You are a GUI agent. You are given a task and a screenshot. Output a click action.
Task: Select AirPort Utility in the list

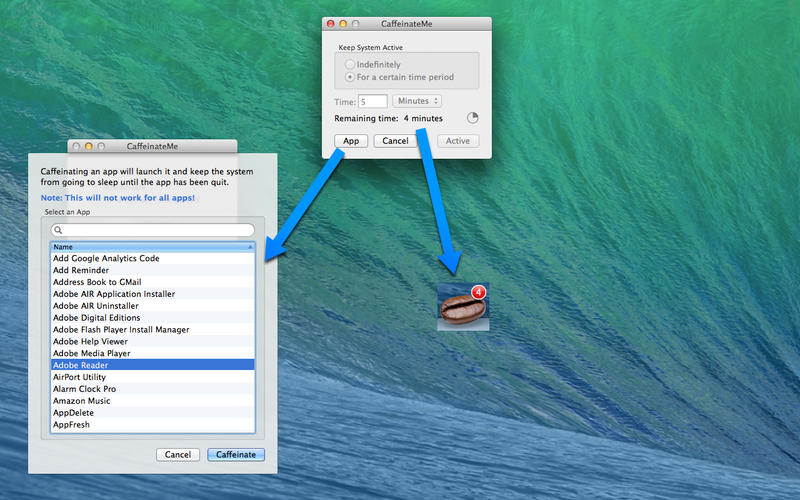[153, 377]
